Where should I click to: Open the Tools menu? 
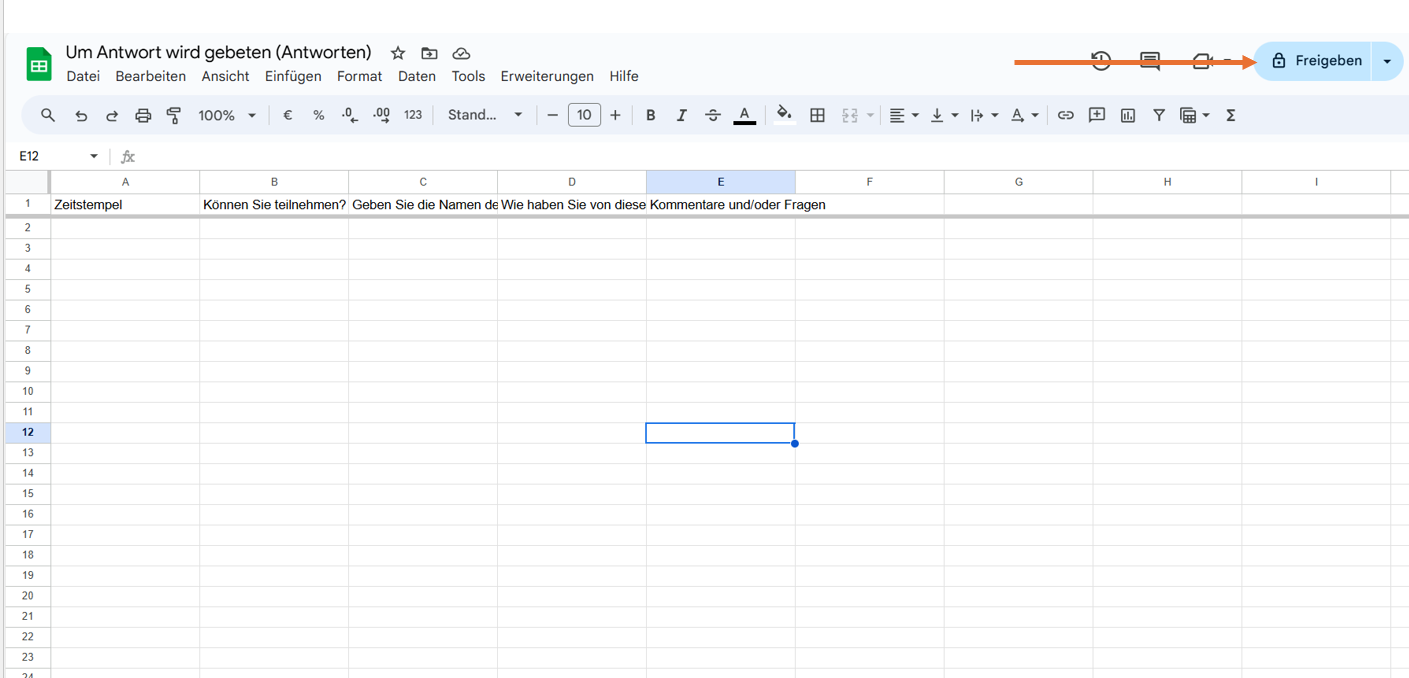(x=468, y=76)
